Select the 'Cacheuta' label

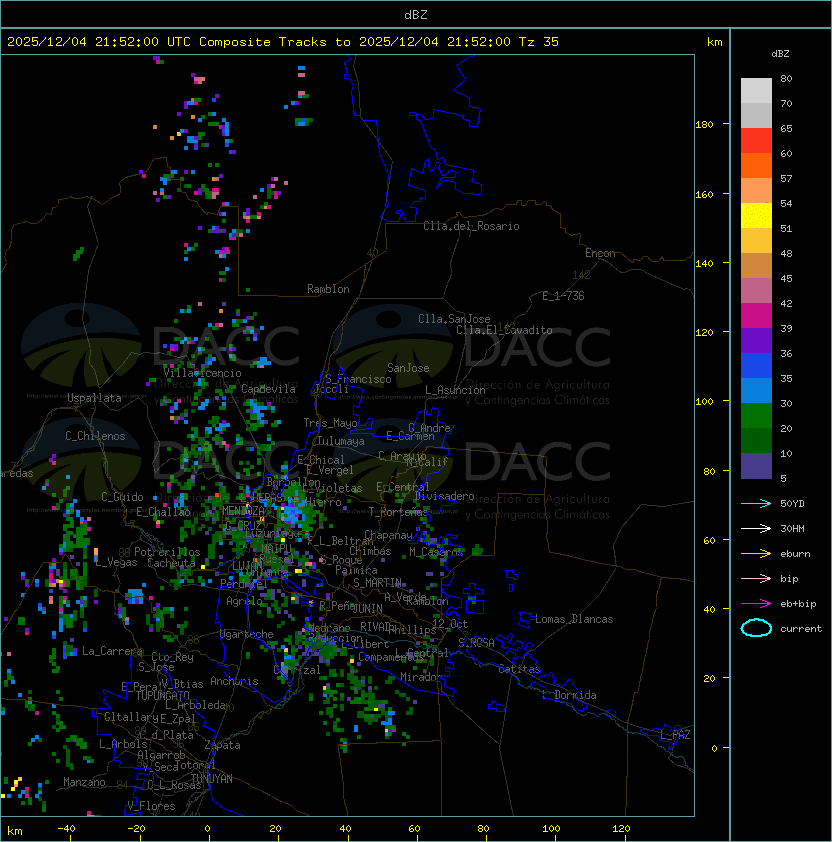point(171,563)
